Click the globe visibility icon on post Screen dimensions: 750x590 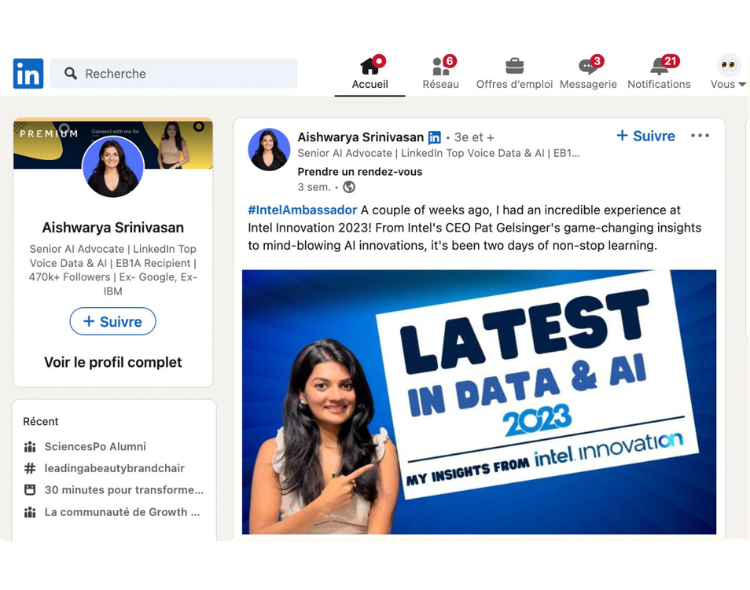tap(349, 187)
